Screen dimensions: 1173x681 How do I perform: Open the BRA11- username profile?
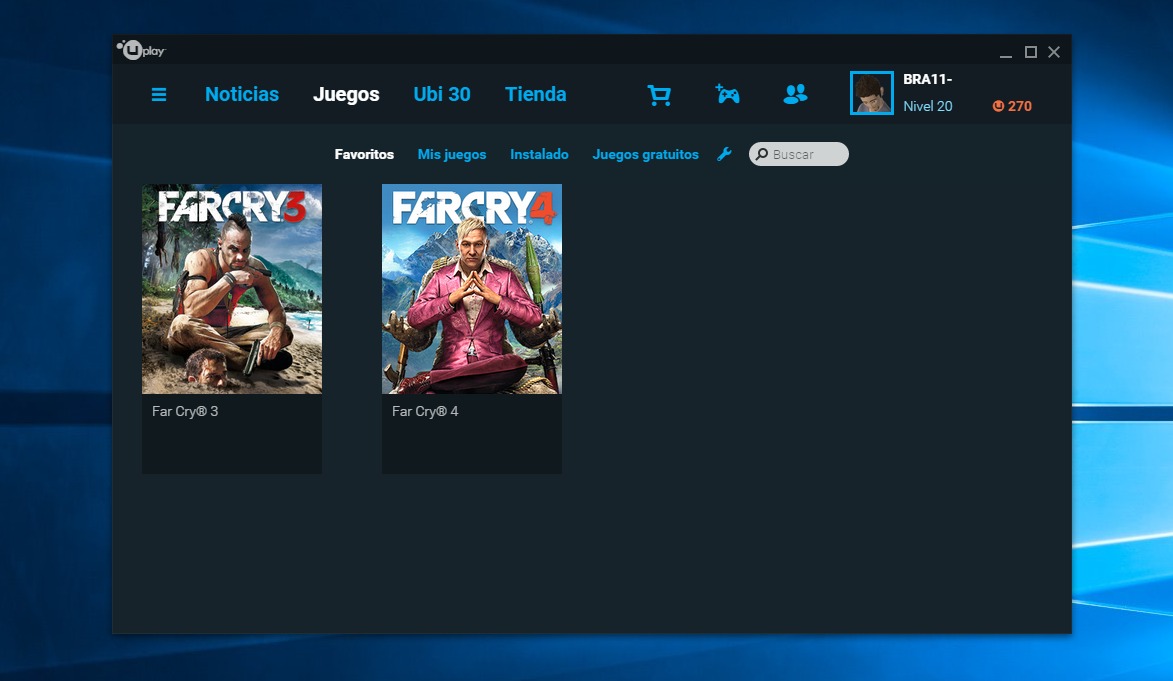tap(928, 79)
